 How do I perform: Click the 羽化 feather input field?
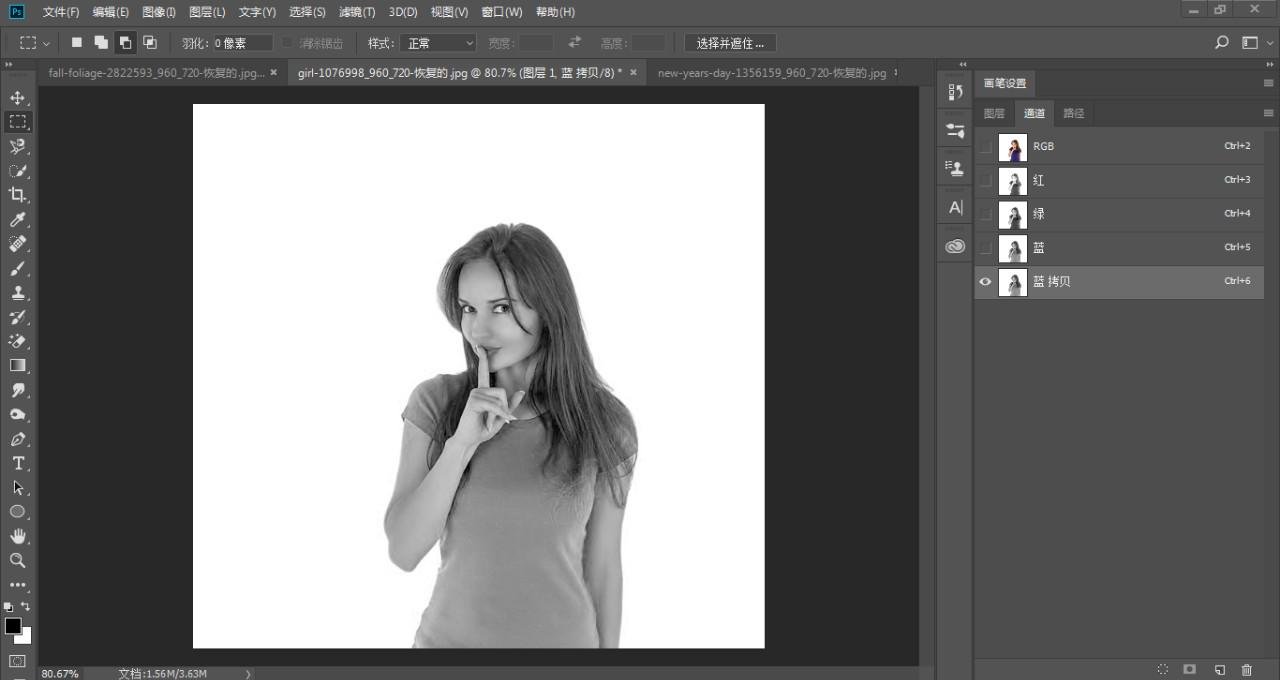243,43
